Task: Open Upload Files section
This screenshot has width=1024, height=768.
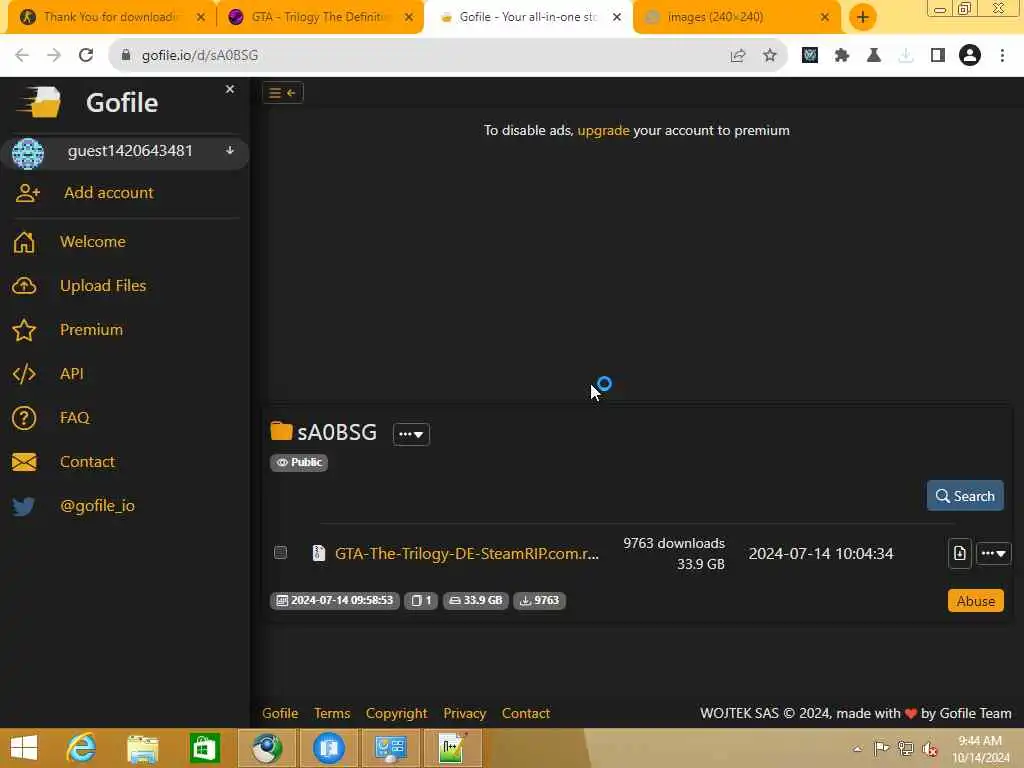Action: (x=103, y=285)
